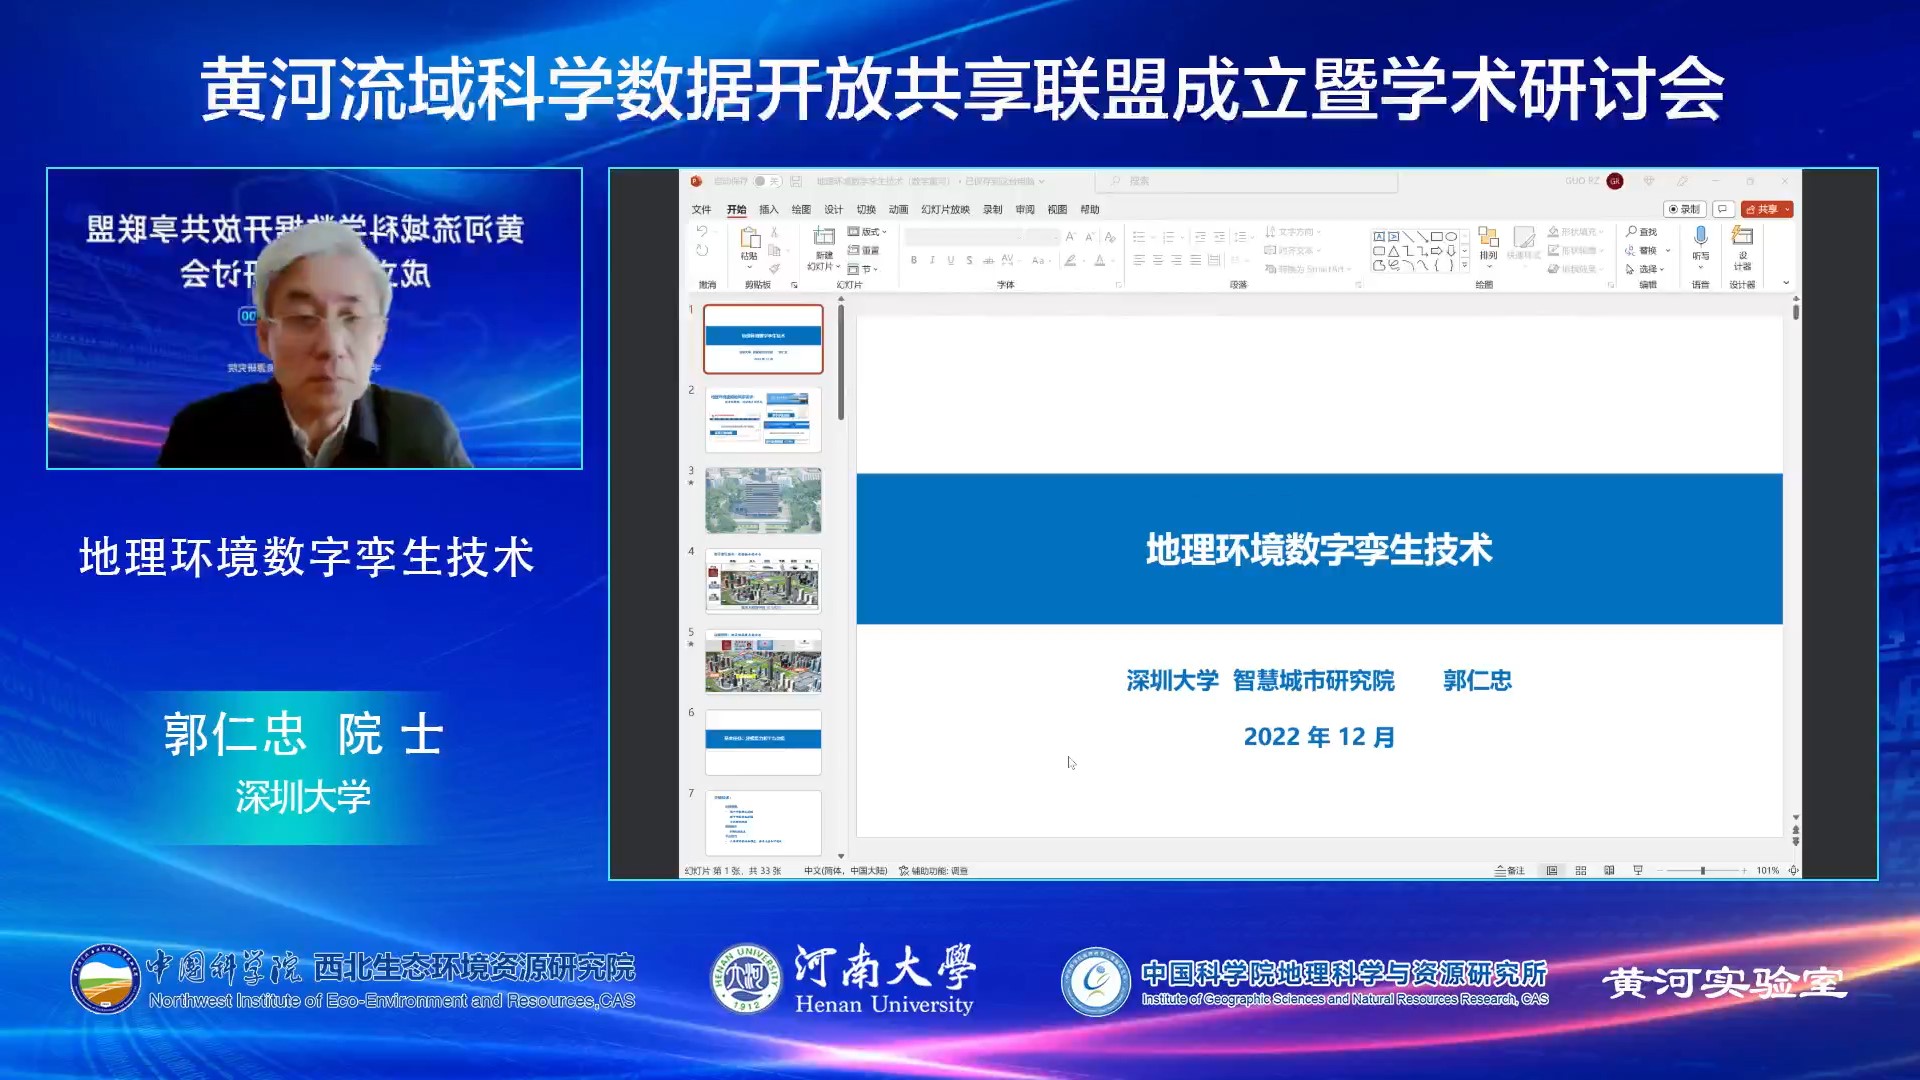Screen dimensions: 1920x1080
Task: Toggle Bold formatting
Action: [913, 260]
